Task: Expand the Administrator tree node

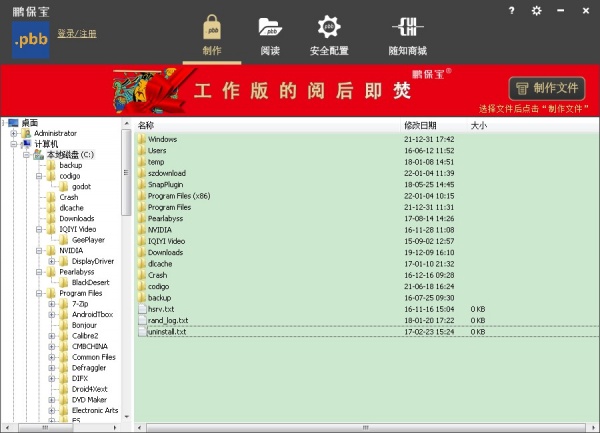Action: tap(14, 133)
